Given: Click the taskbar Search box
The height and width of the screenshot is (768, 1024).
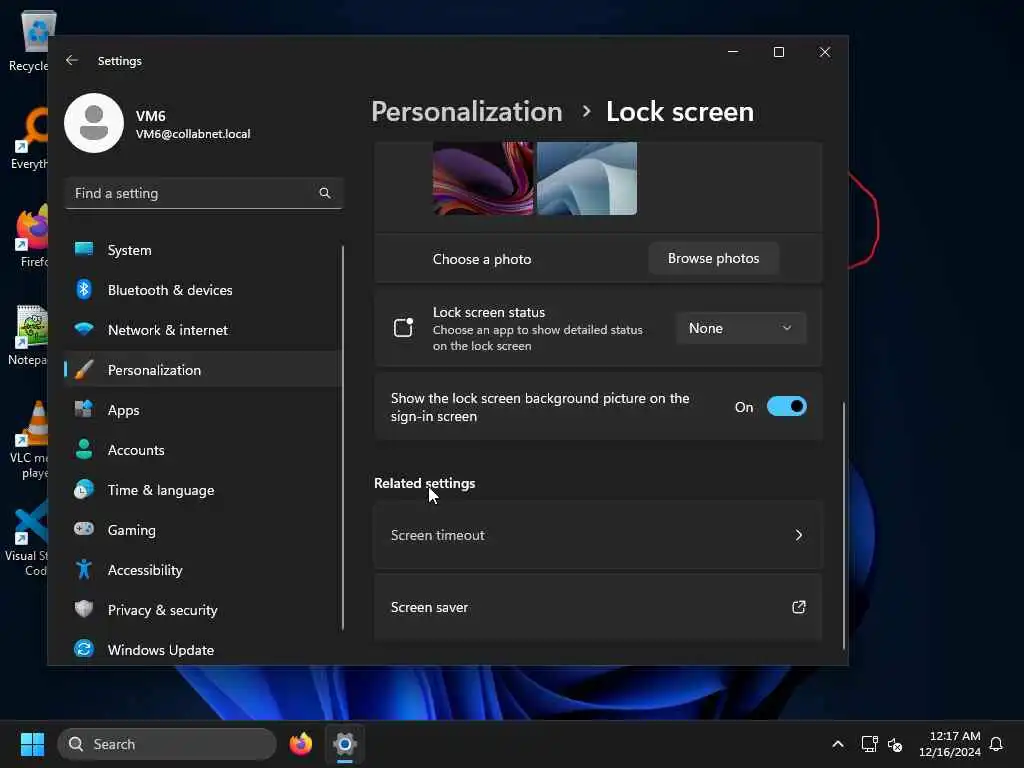Looking at the screenshot, I should point(167,744).
